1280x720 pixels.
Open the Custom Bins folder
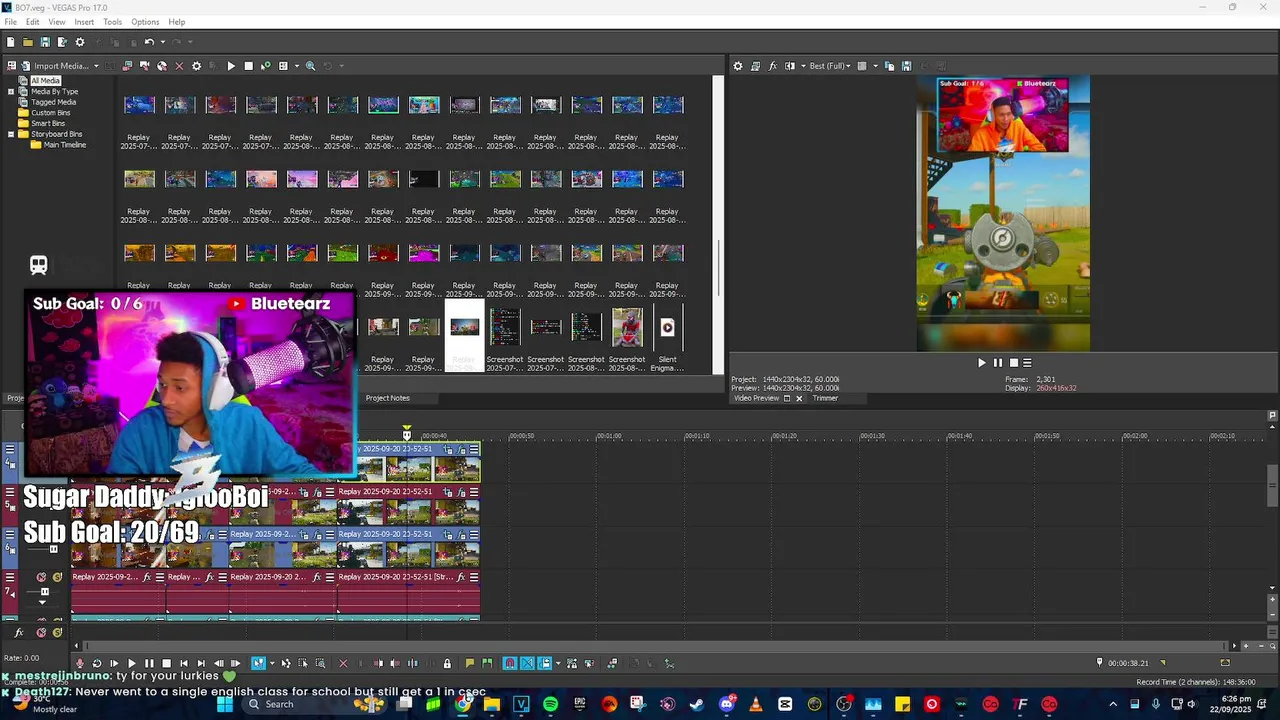[50, 113]
